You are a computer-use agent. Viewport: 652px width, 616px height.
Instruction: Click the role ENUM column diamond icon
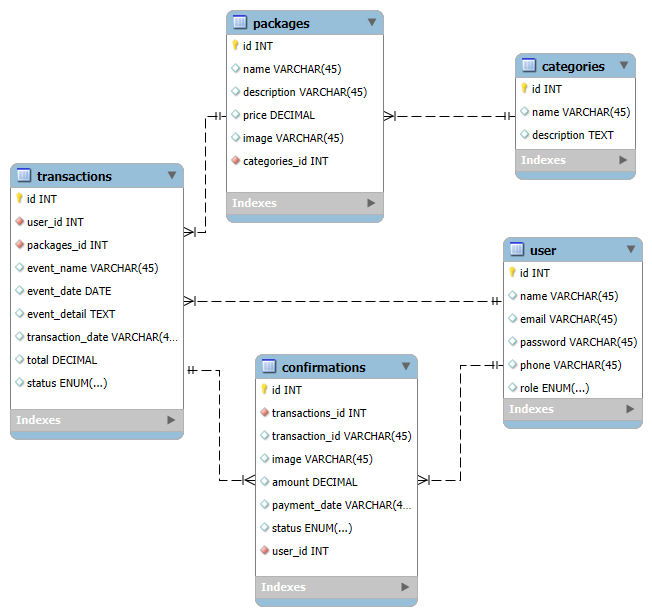point(513,387)
